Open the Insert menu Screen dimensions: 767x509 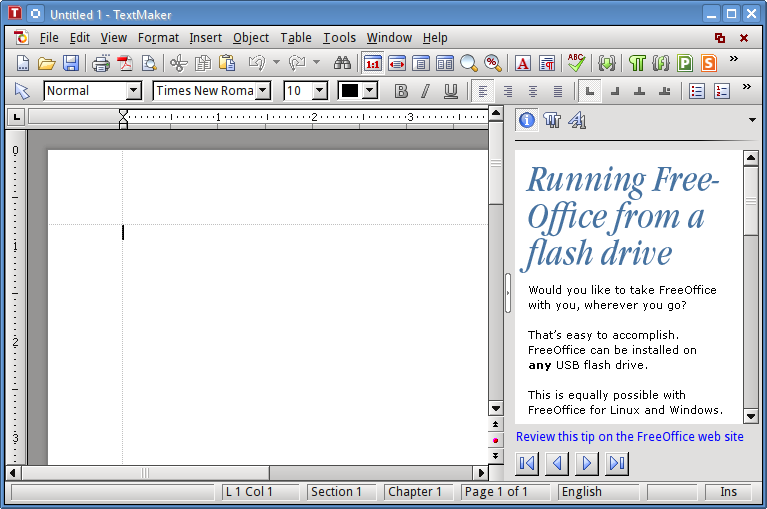pyautogui.click(x=205, y=38)
